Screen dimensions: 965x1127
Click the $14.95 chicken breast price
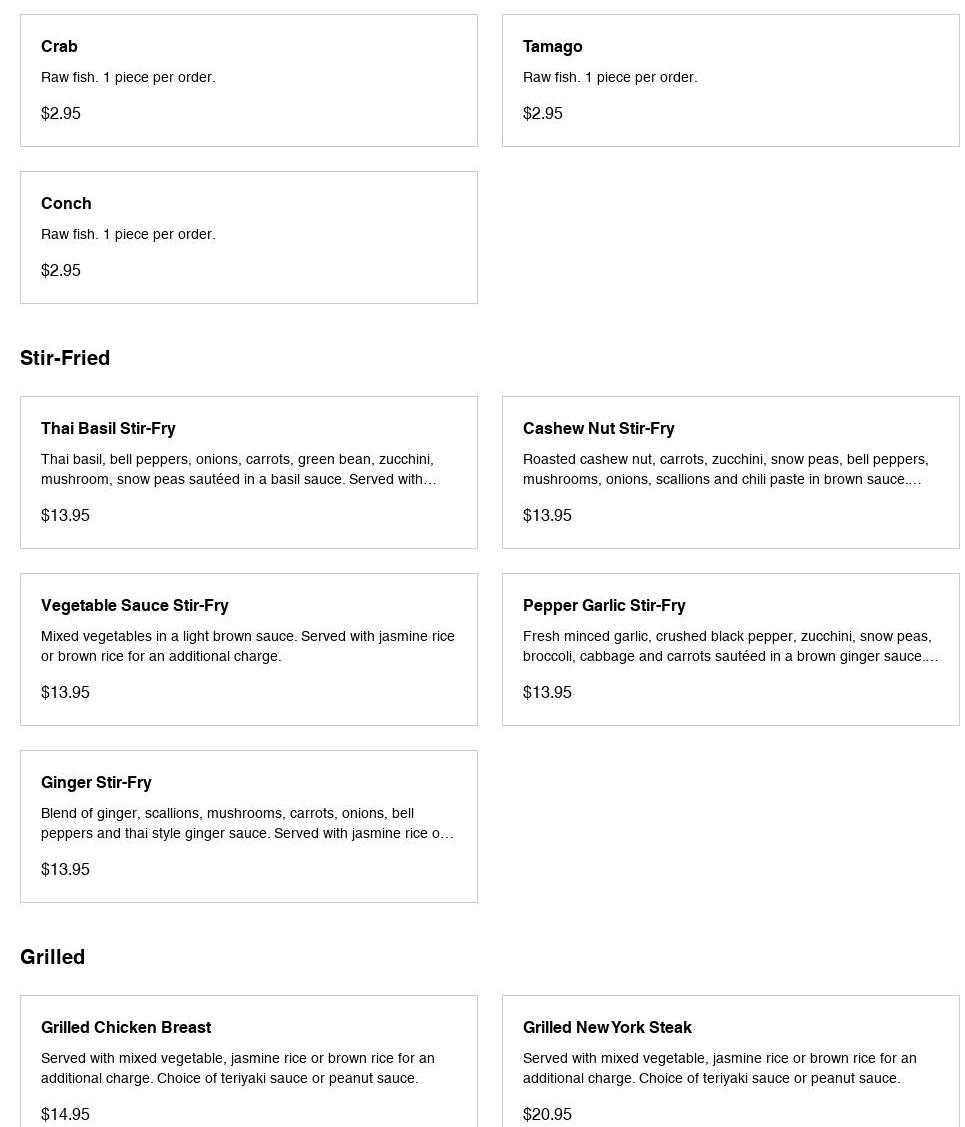coord(65,1114)
